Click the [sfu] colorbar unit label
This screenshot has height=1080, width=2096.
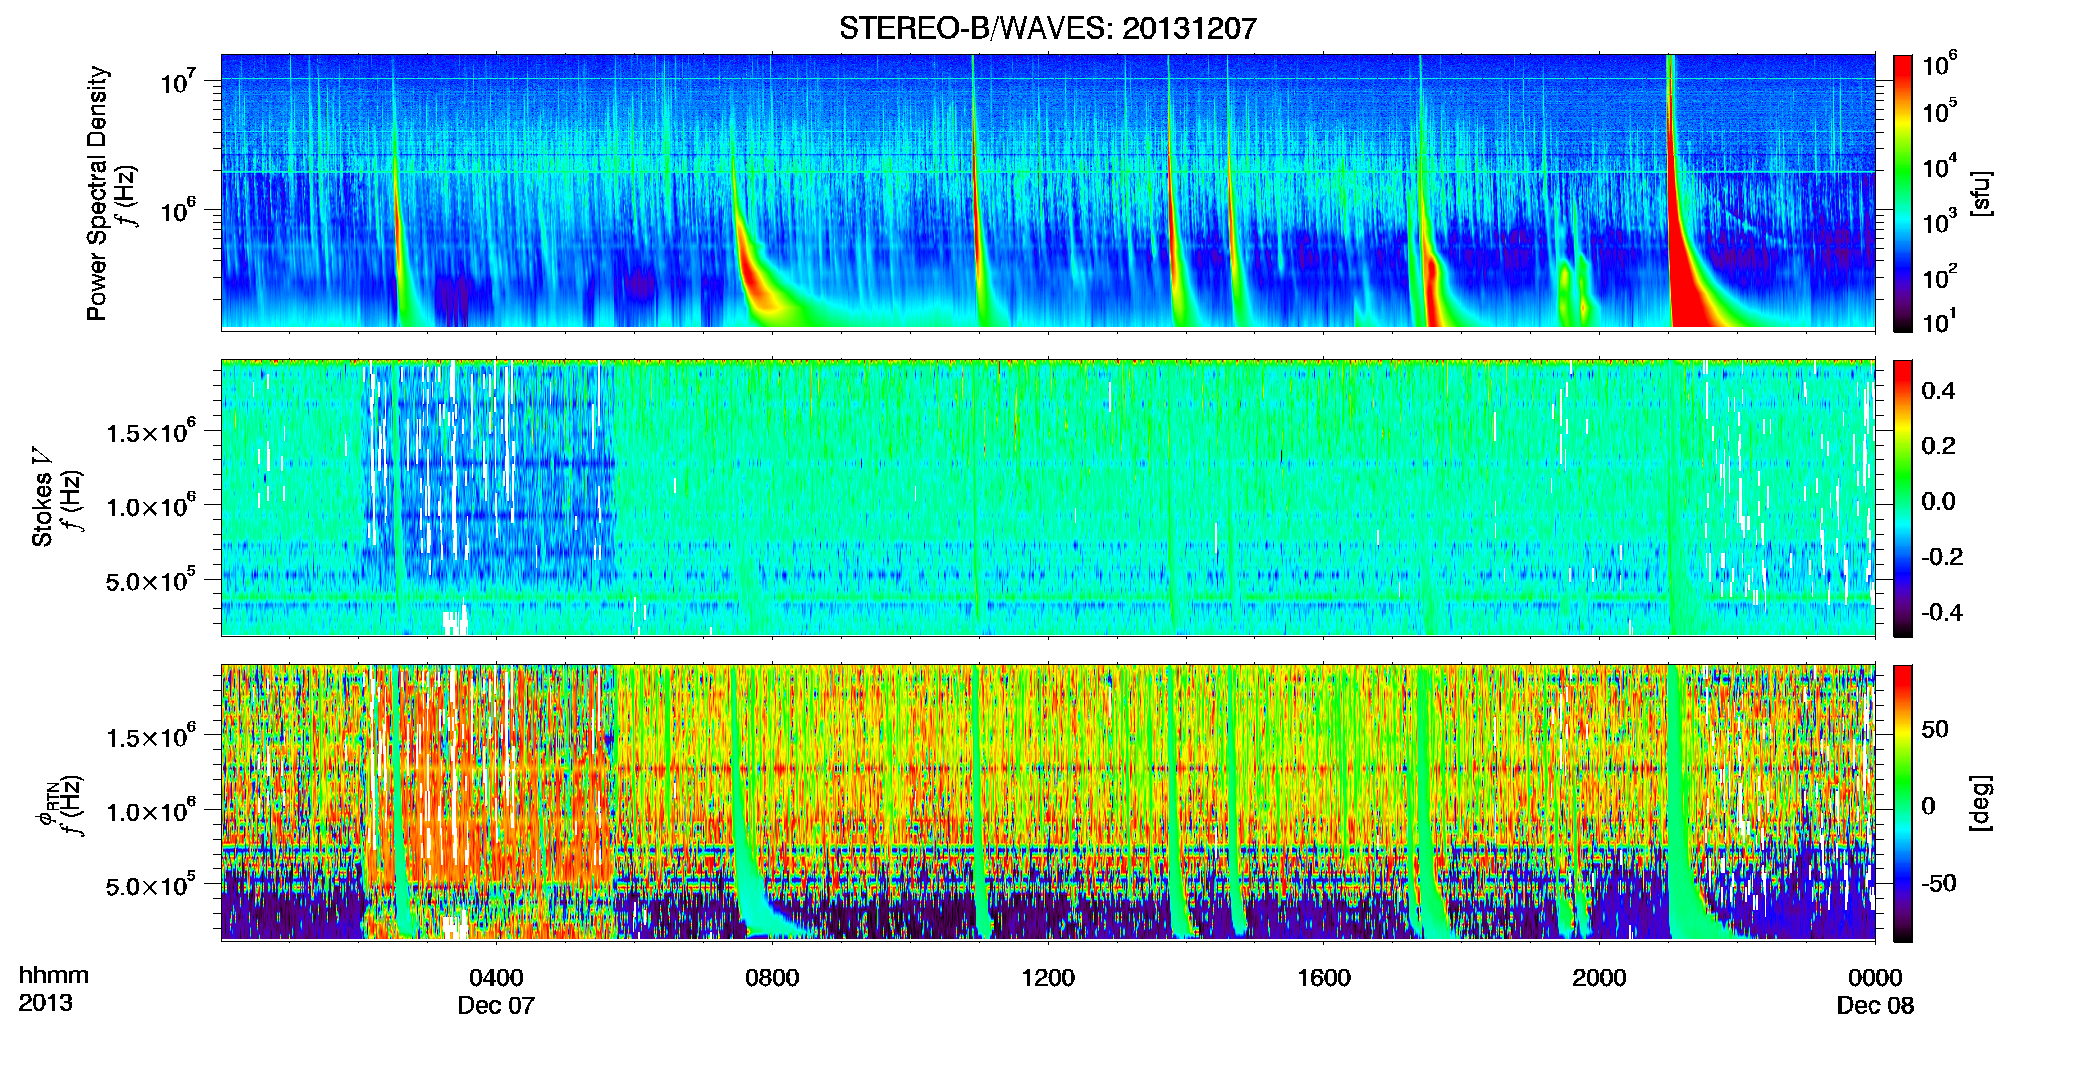click(x=1980, y=193)
